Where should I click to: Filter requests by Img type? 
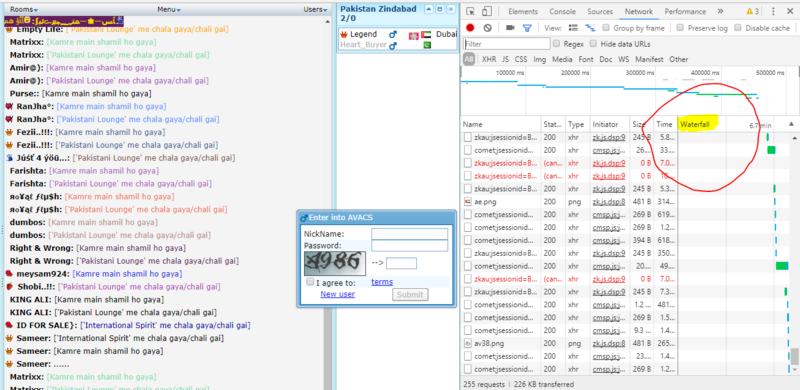click(x=539, y=59)
